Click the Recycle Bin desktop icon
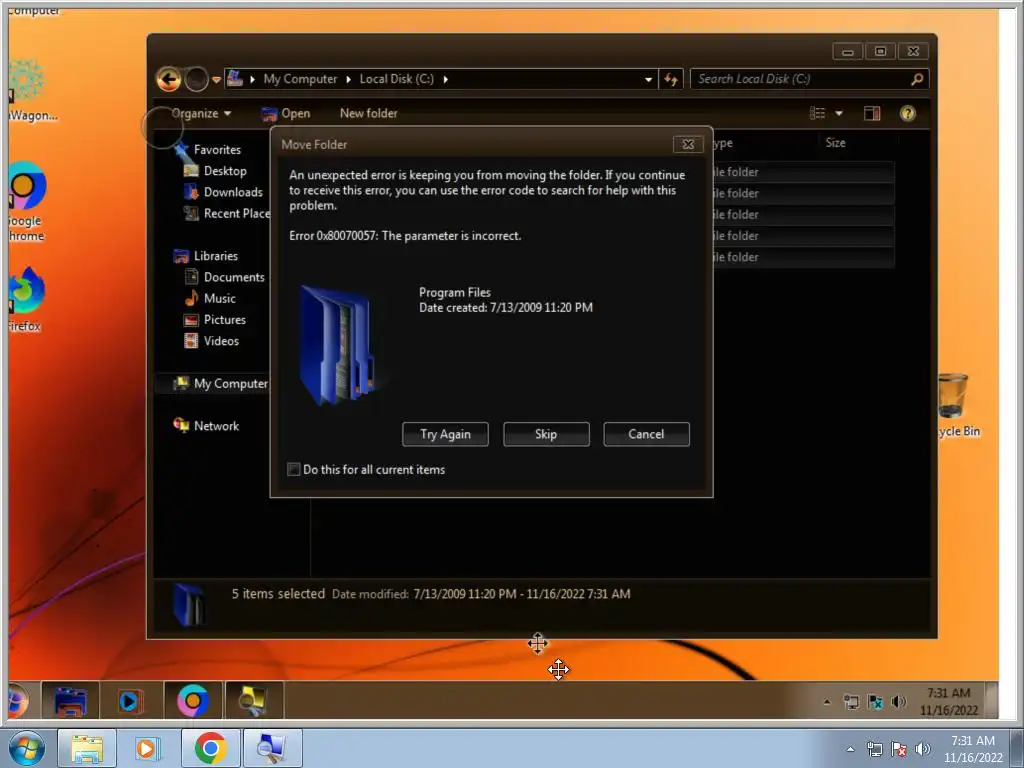Viewport: 1024px width, 768px height. click(956, 405)
